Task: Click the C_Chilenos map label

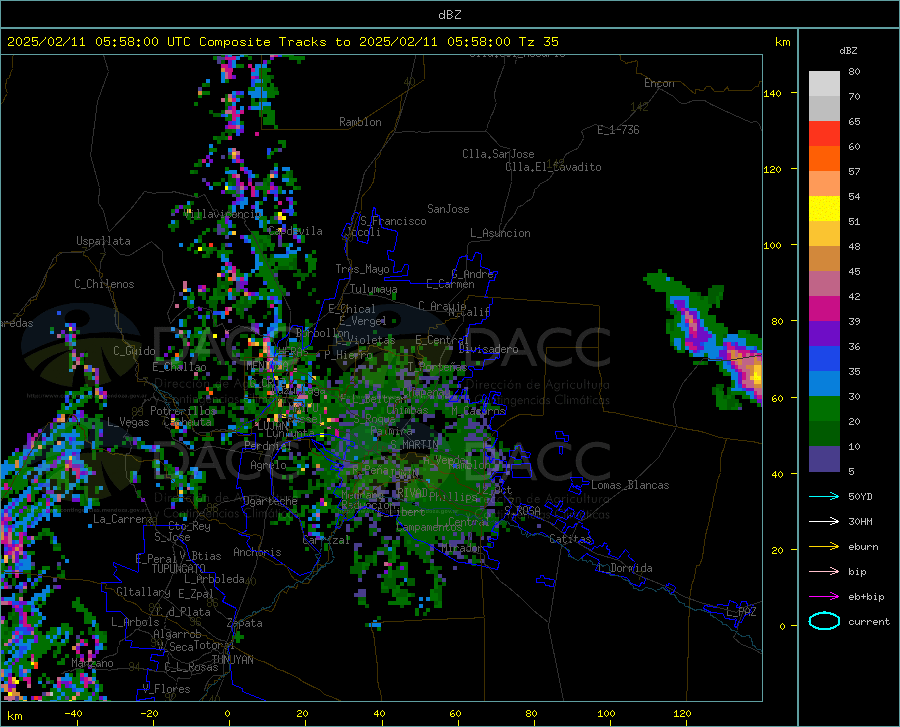Action: point(104,284)
